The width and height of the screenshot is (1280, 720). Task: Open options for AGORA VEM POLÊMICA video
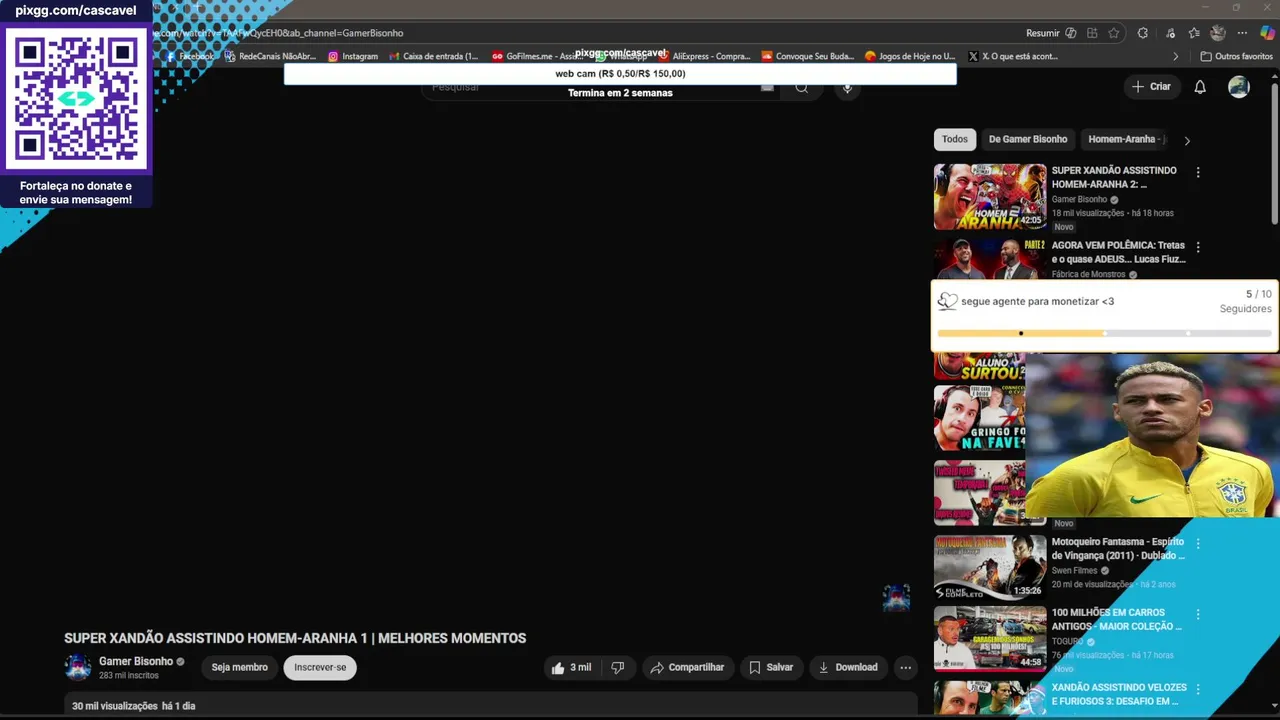click(x=1198, y=247)
